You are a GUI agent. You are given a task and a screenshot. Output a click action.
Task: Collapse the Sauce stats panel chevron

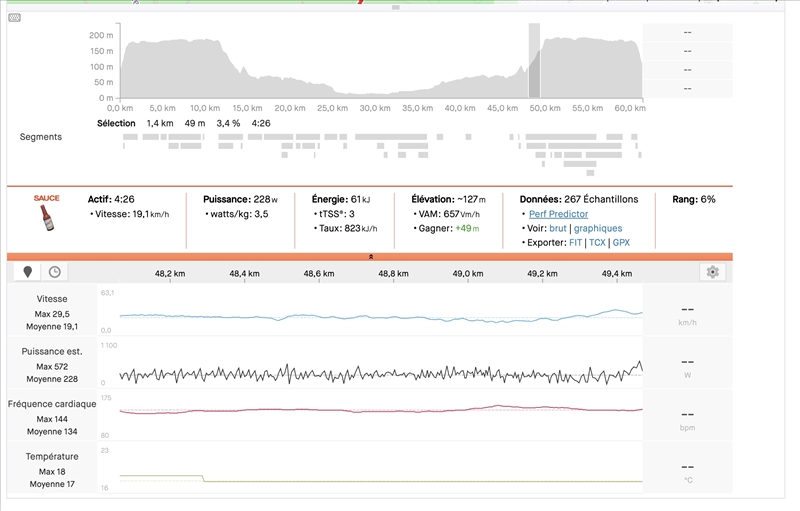pyautogui.click(x=370, y=256)
